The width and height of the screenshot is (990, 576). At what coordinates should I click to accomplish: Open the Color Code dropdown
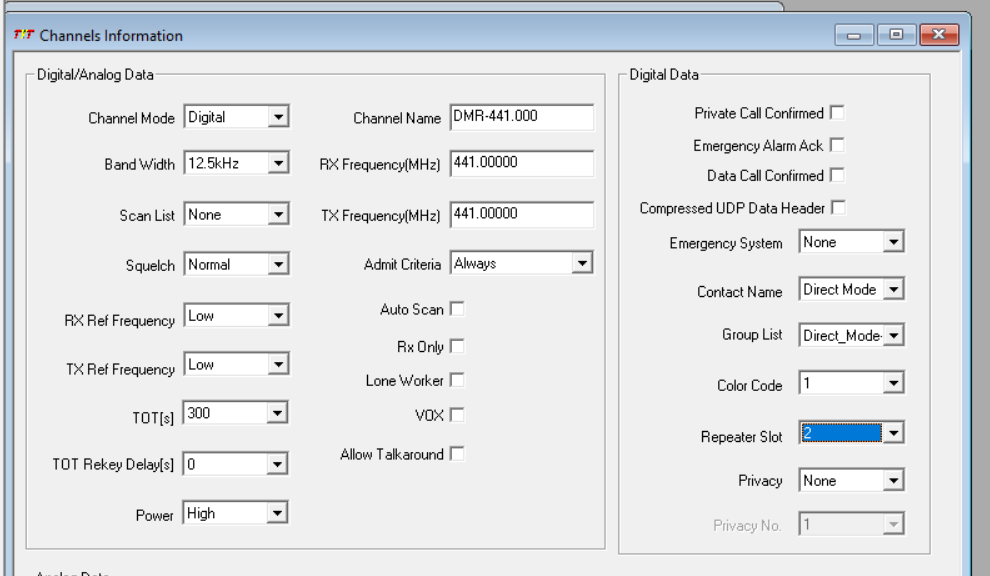point(893,383)
